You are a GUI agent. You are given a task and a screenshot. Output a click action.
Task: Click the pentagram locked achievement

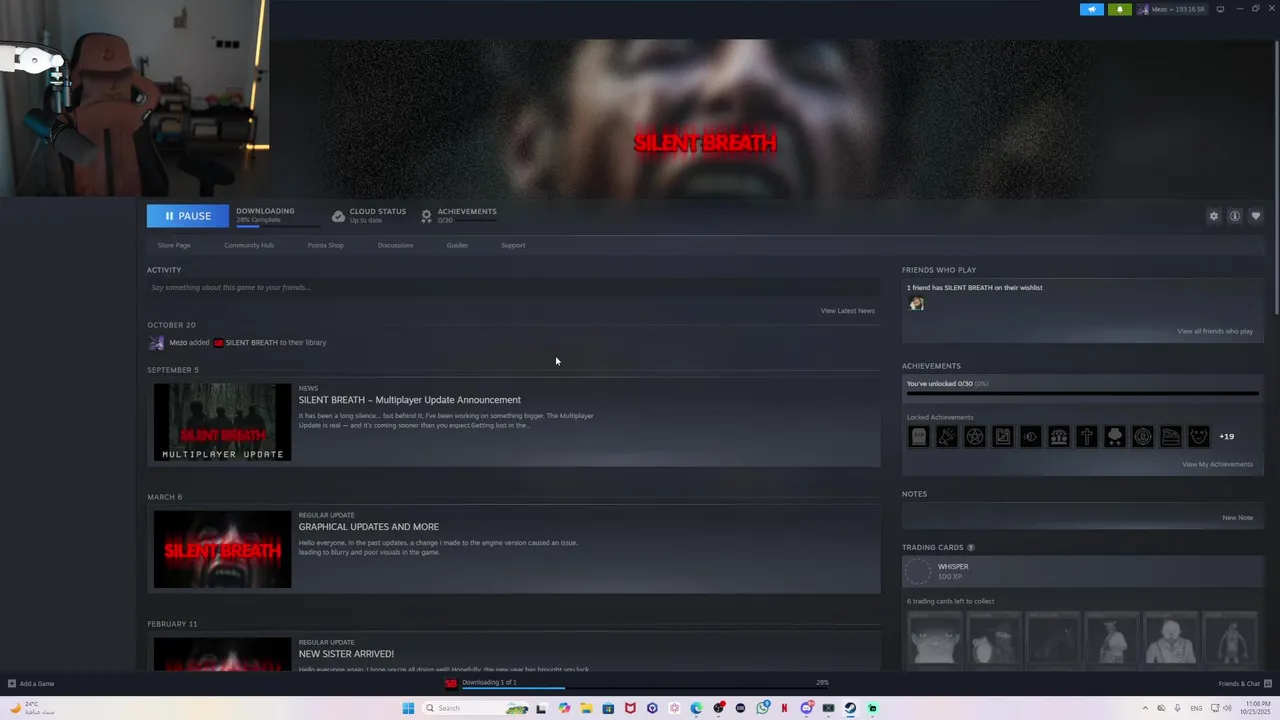click(x=974, y=436)
